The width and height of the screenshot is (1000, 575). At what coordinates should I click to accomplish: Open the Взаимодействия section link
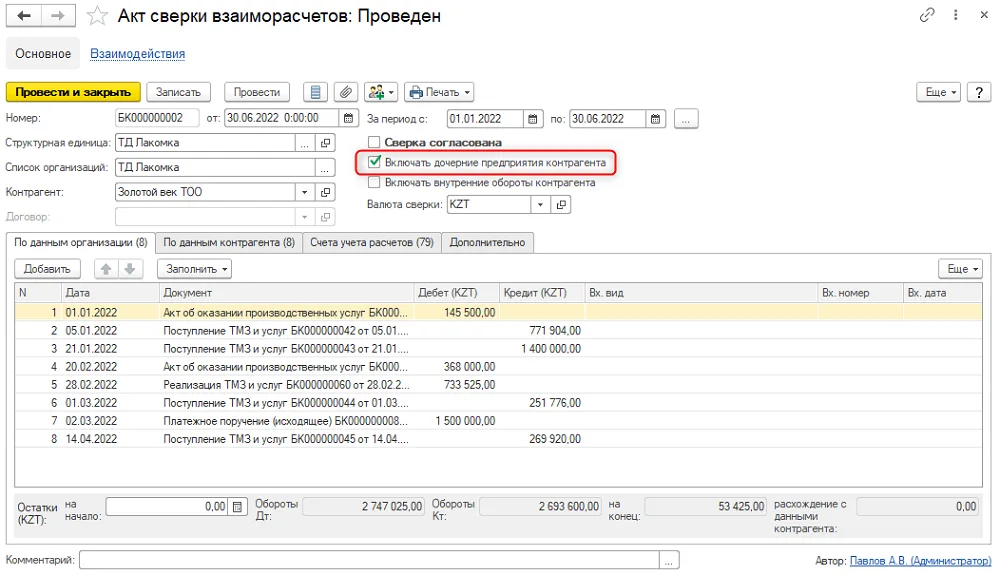[x=137, y=54]
